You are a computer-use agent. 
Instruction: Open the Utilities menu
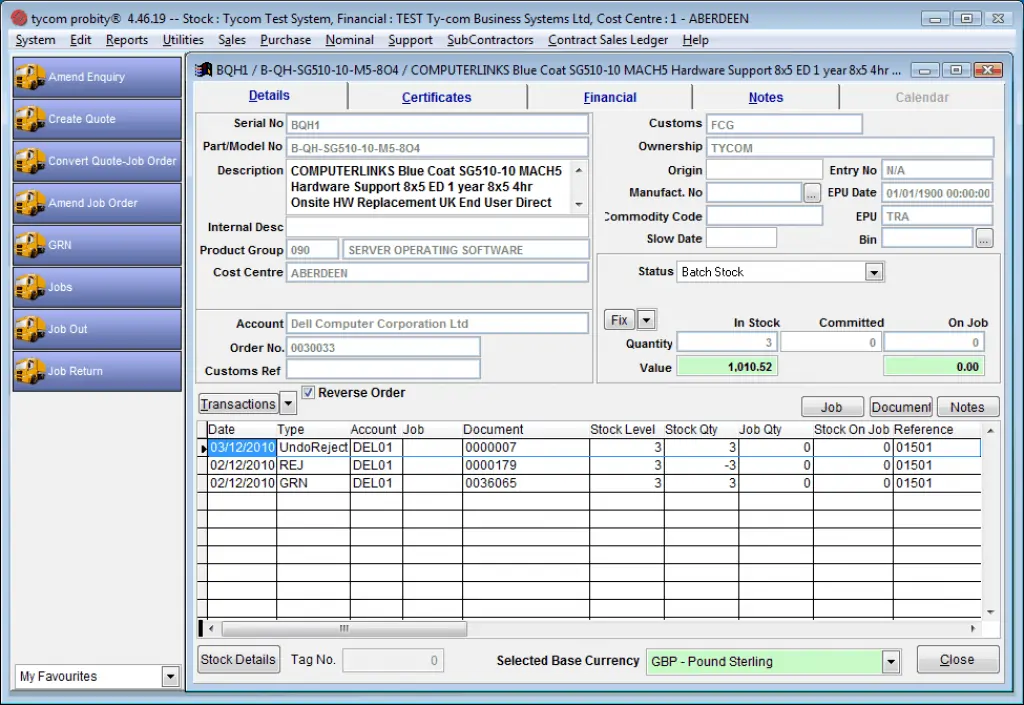(x=183, y=40)
